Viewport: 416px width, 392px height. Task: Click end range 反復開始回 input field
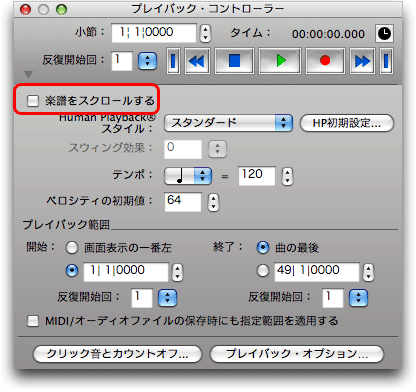pyautogui.click(x=333, y=298)
